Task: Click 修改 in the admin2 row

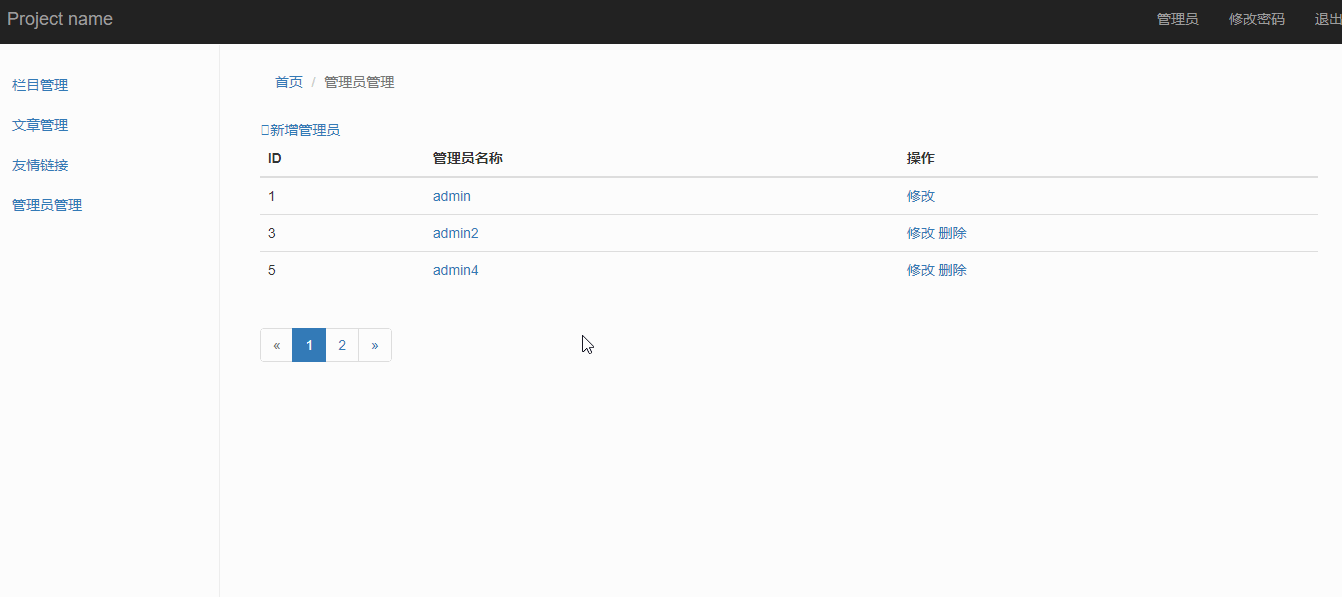Action: pos(921,233)
